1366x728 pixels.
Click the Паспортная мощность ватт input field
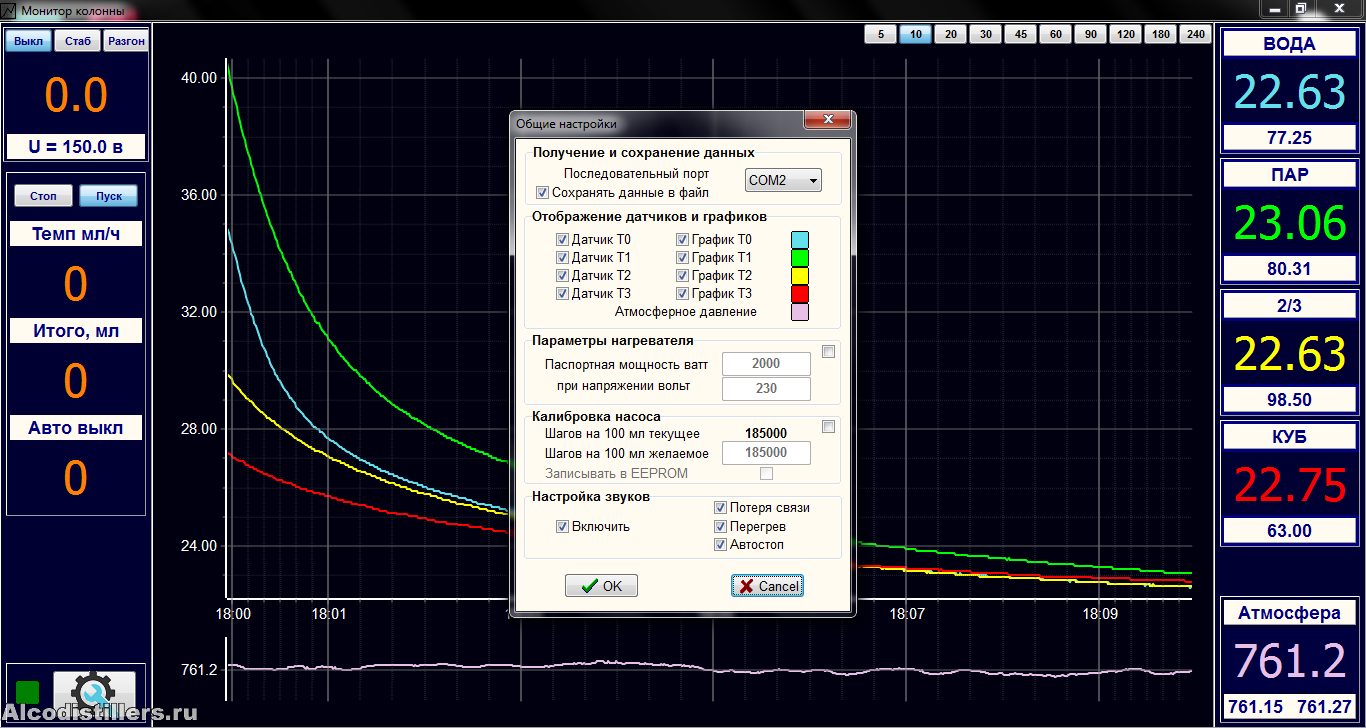pyautogui.click(x=766, y=364)
